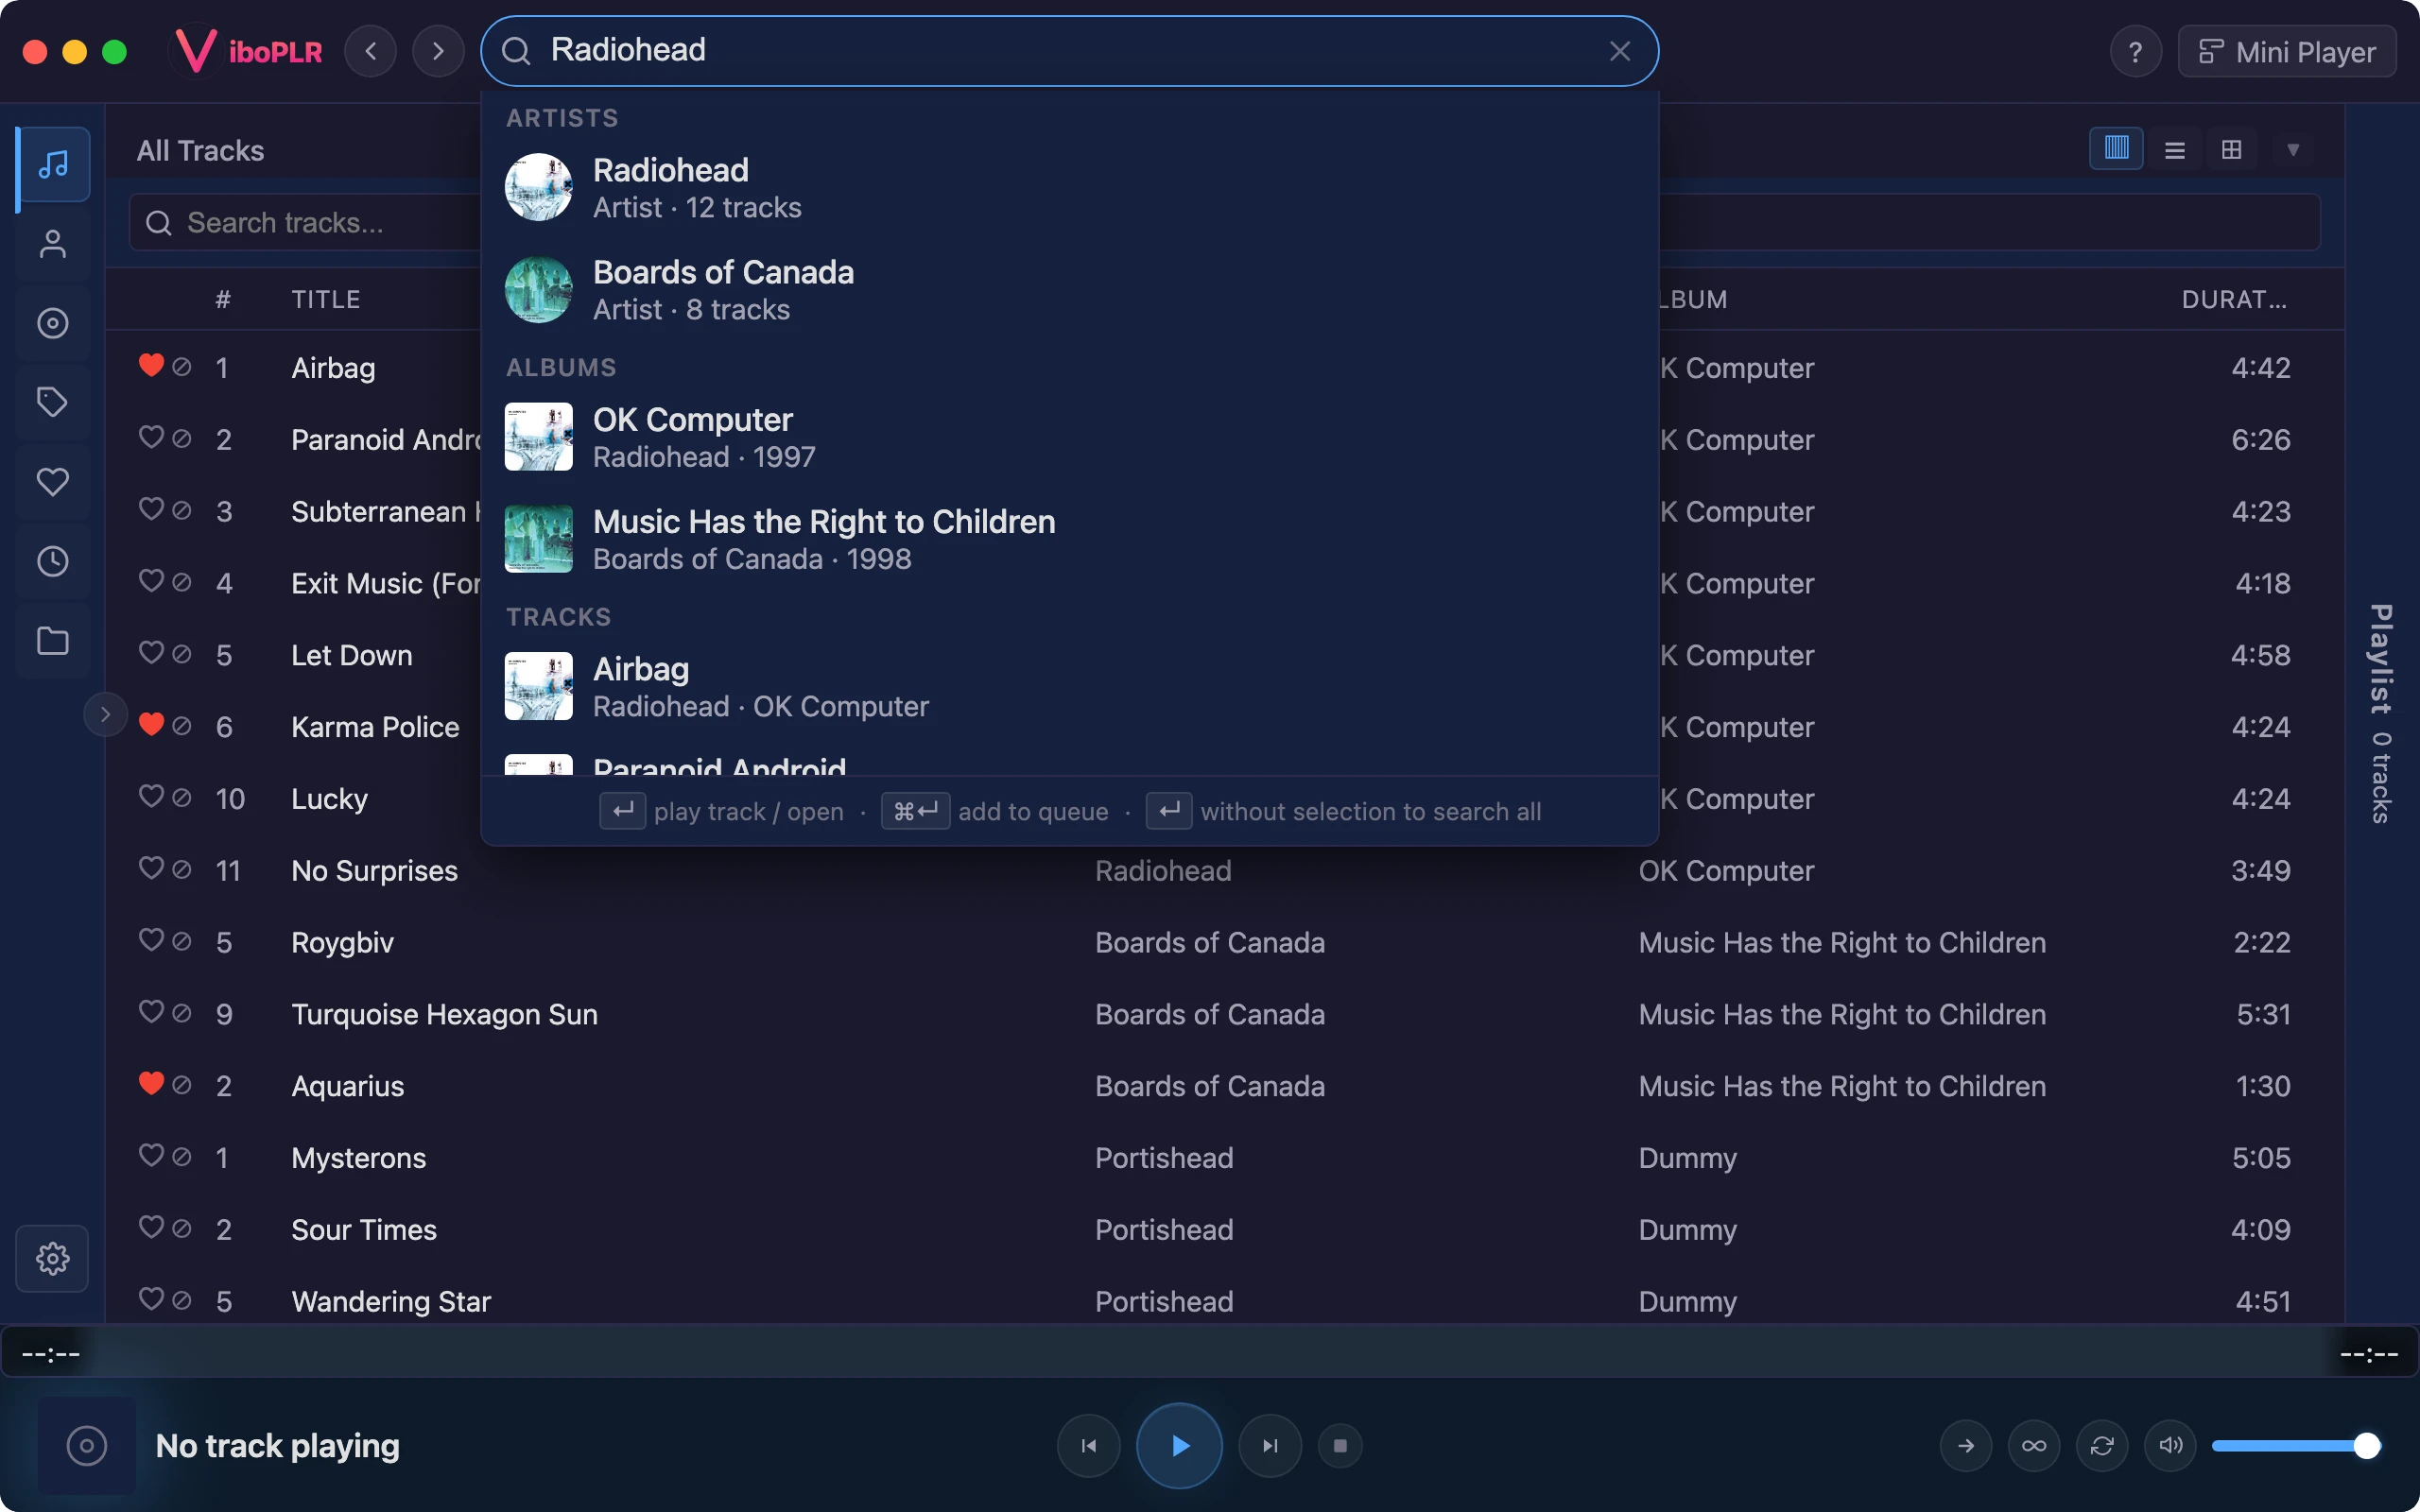
Task: Click the play-next arrow icon in player bar
Action: click(x=1966, y=1446)
